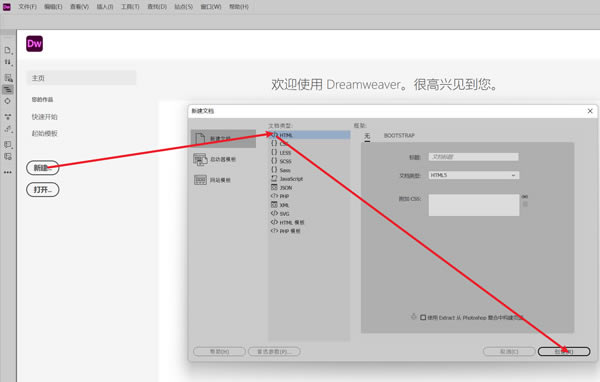Switch to the 无 framework tab

(x=367, y=135)
